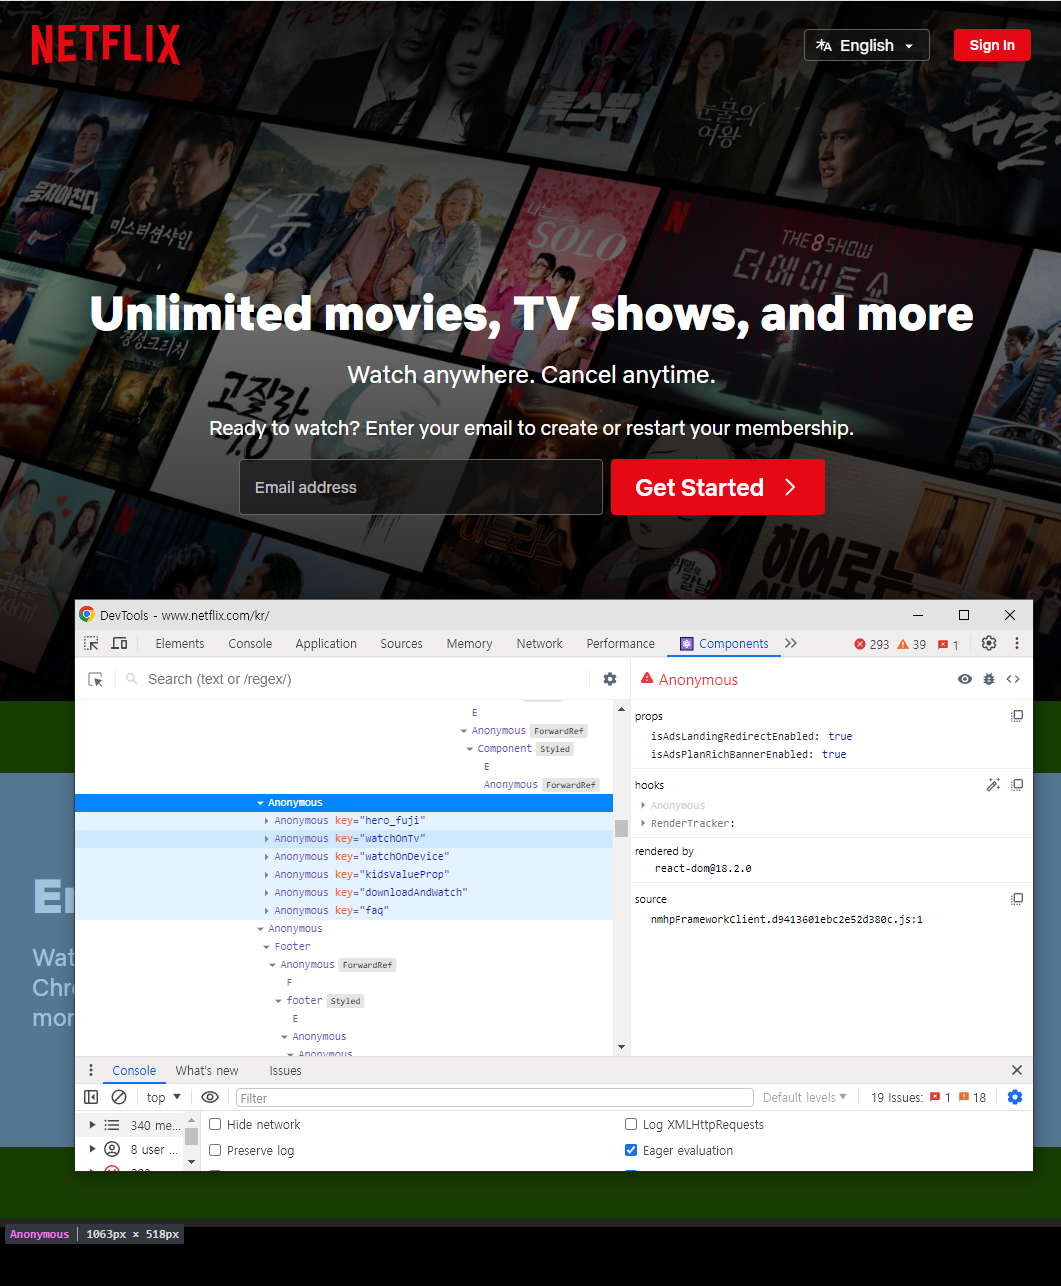Select the Footer component in tree
Screen dimensions: 1061x1286
[x=344, y=947]
